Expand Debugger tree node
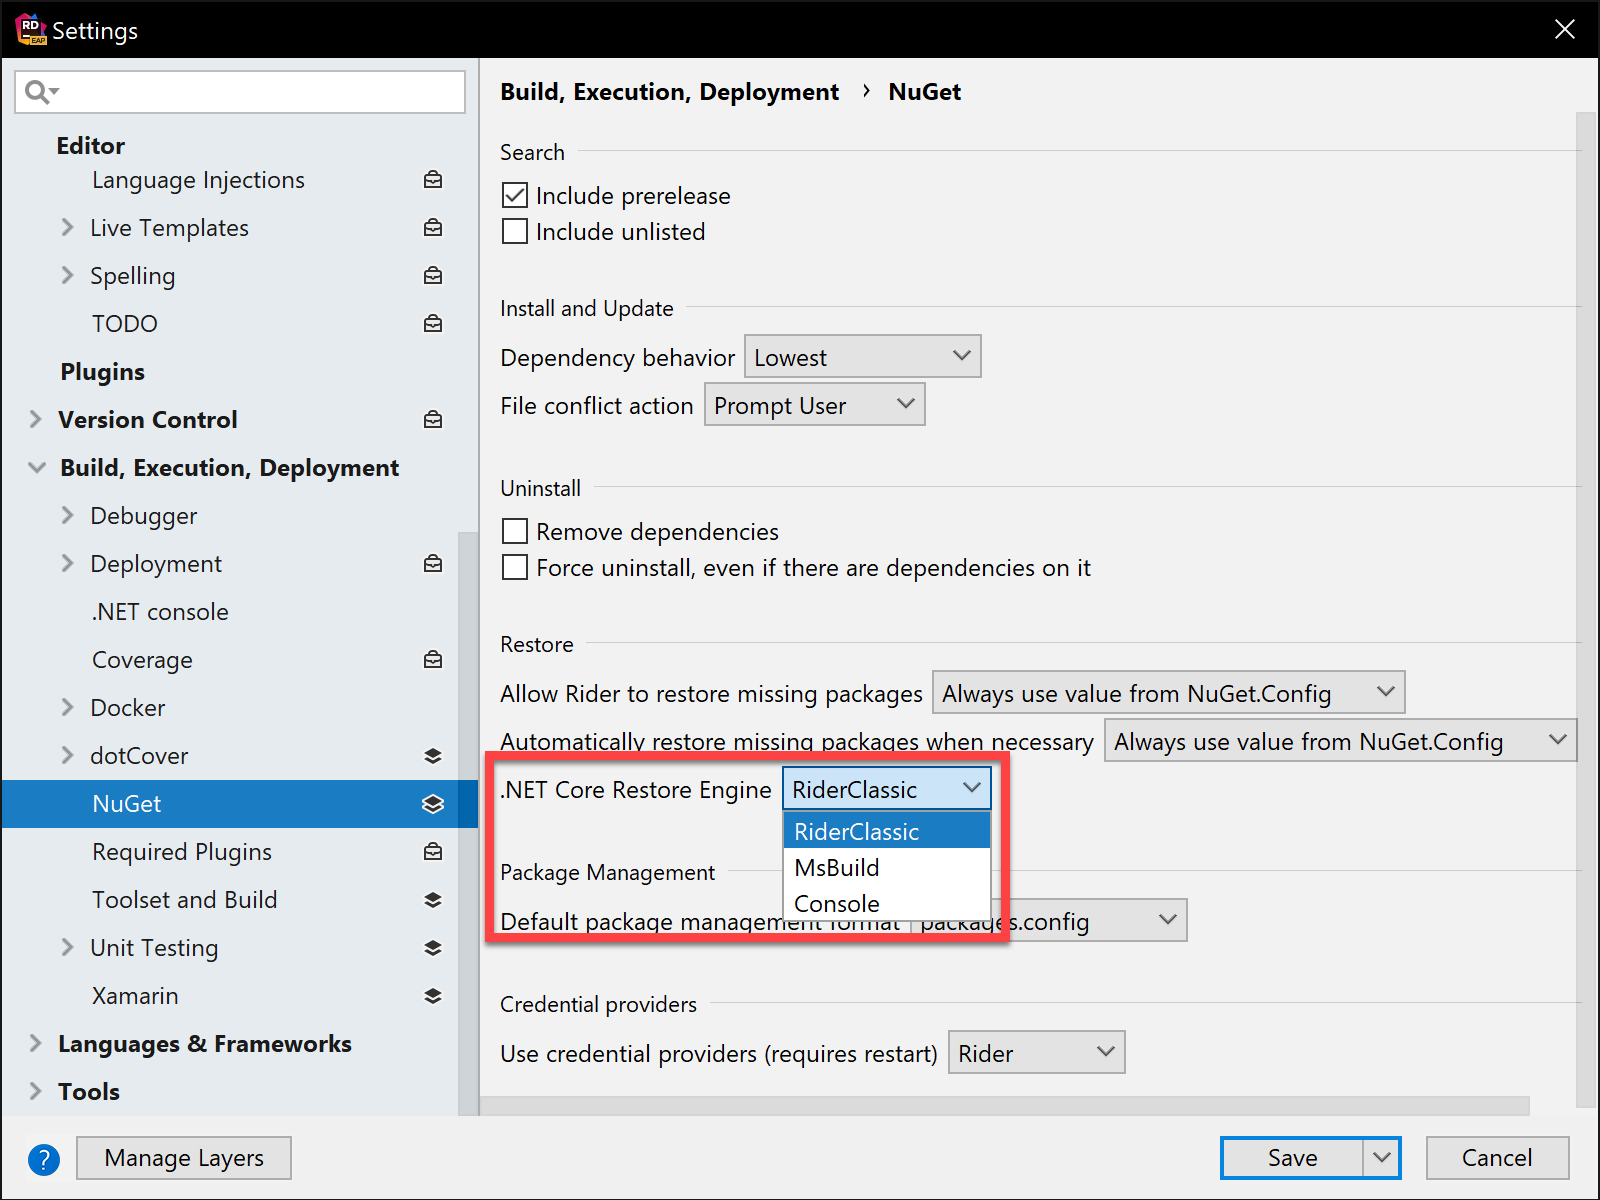Viewport: 1600px width, 1200px height. coord(67,515)
